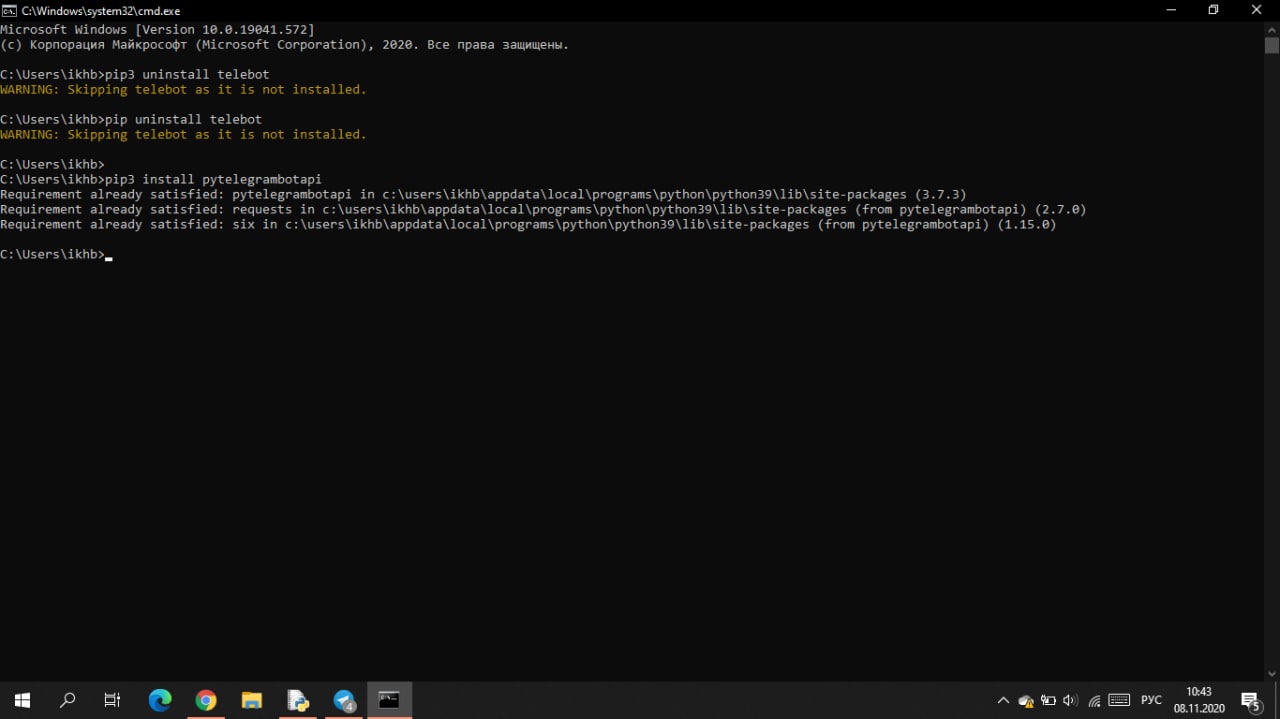The height and width of the screenshot is (719, 1280).
Task: Open cmd window system menu icon
Action: [x=9, y=10]
